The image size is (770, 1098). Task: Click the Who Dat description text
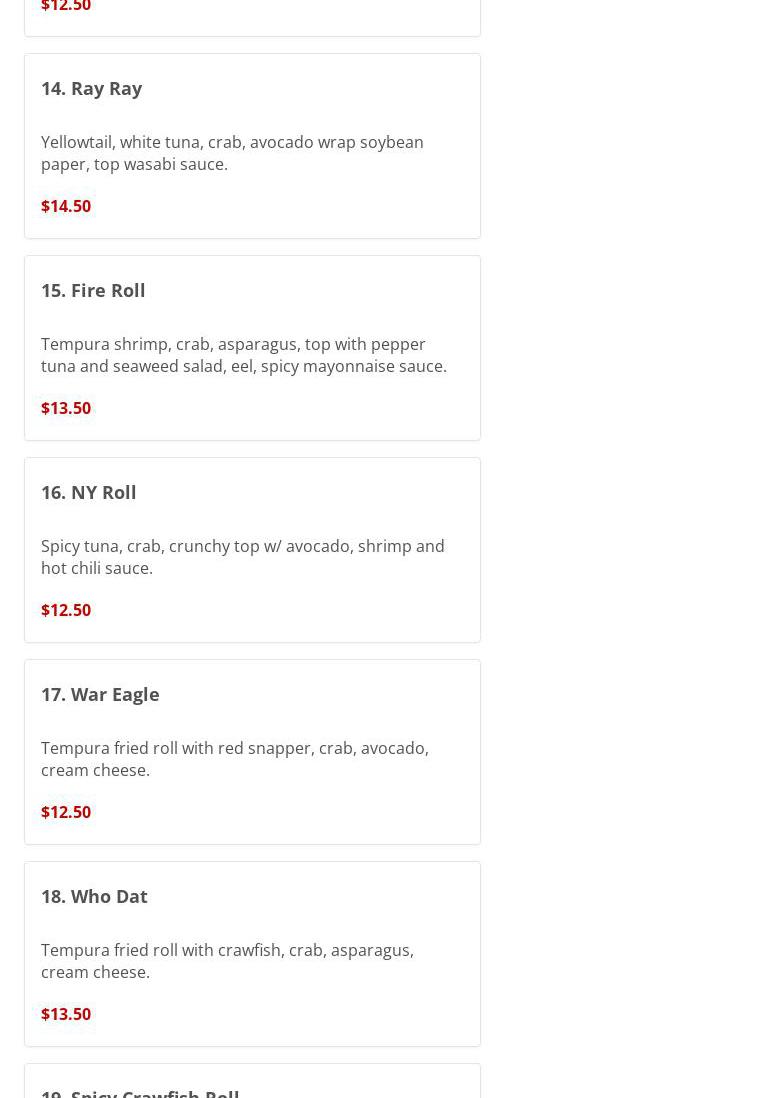point(227,961)
